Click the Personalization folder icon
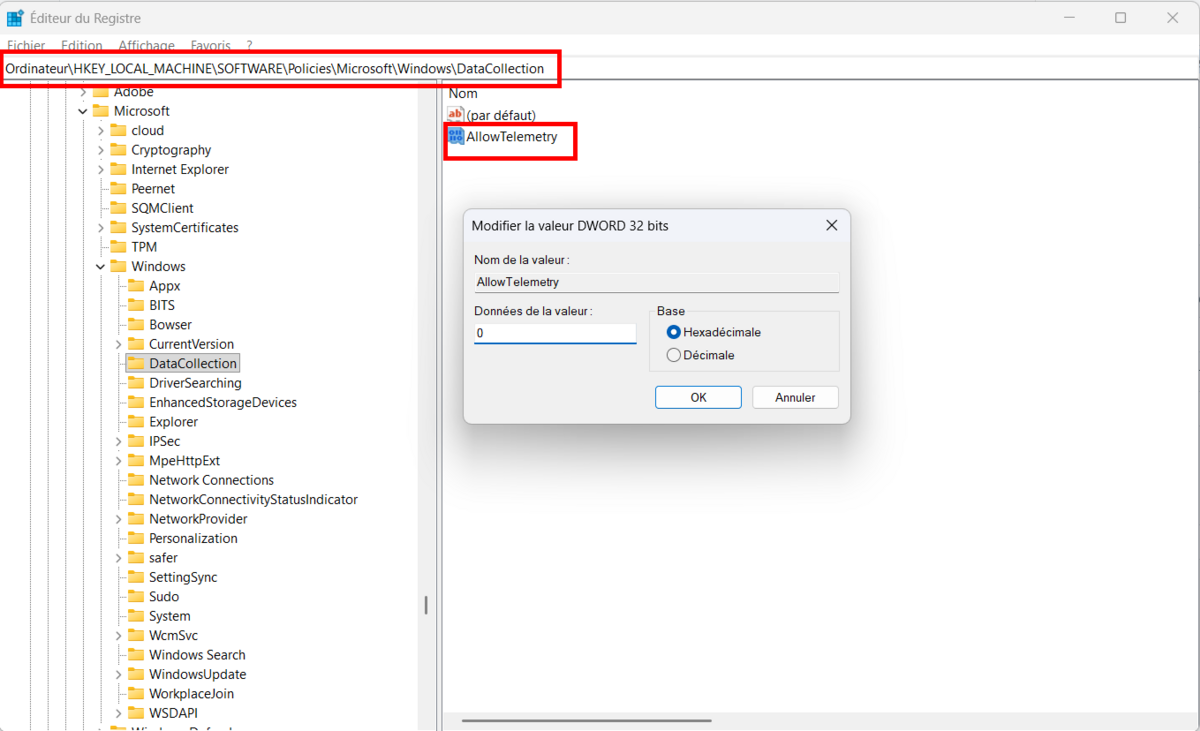This screenshot has width=1200, height=731. pyautogui.click(x=135, y=538)
